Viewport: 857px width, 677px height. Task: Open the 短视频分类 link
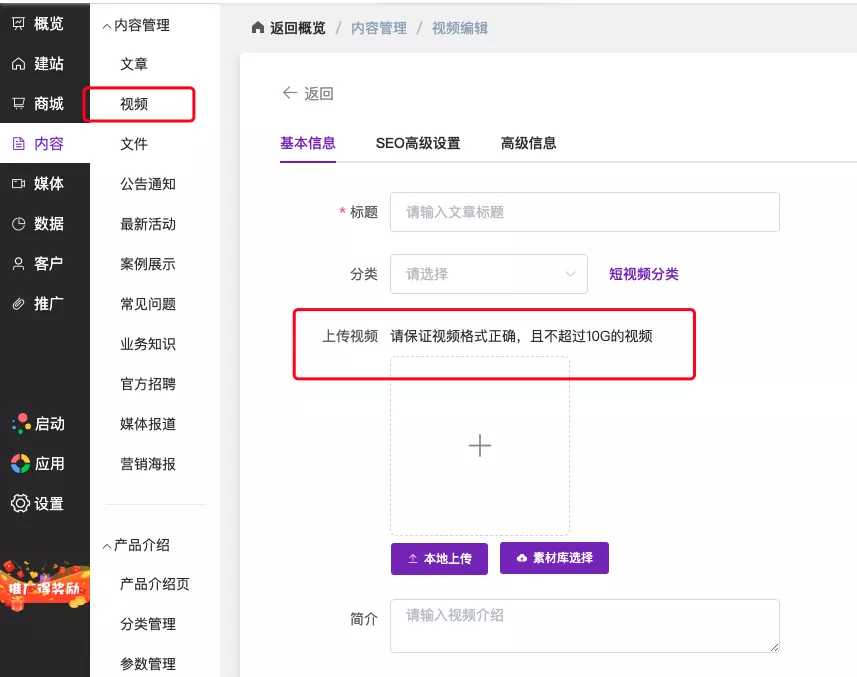(643, 274)
